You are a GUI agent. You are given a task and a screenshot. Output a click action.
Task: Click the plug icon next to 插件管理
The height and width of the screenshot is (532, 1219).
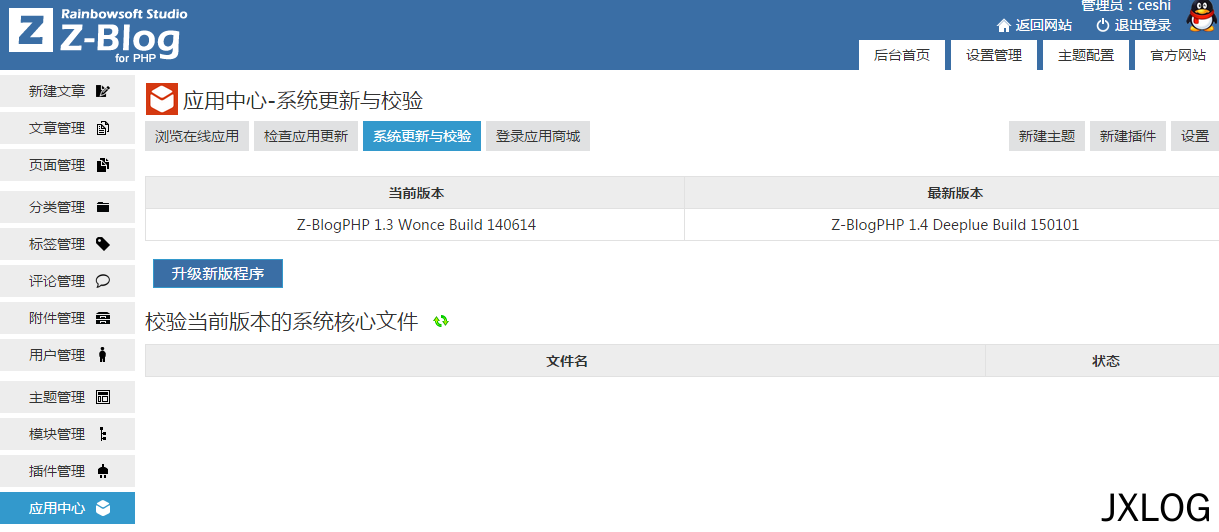pyautogui.click(x=102, y=471)
